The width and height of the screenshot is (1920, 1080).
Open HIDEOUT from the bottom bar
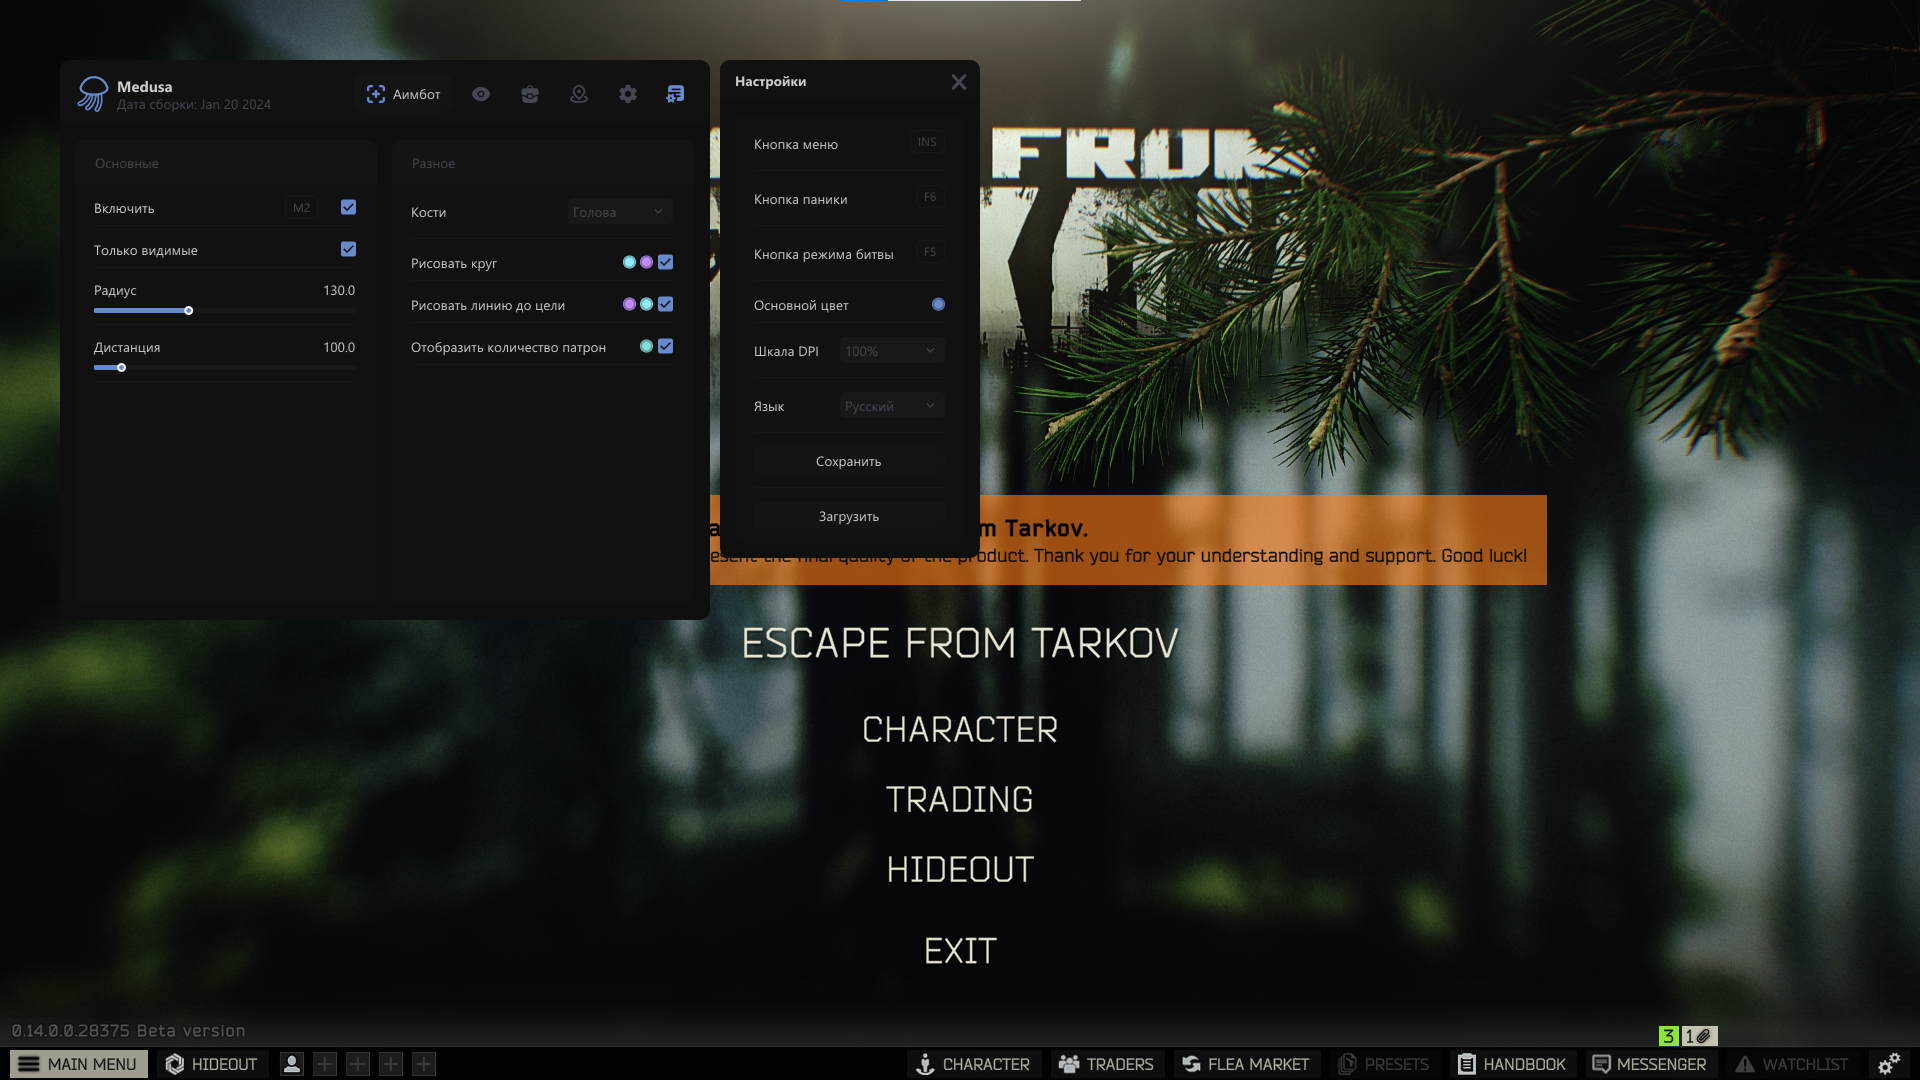(x=212, y=1064)
